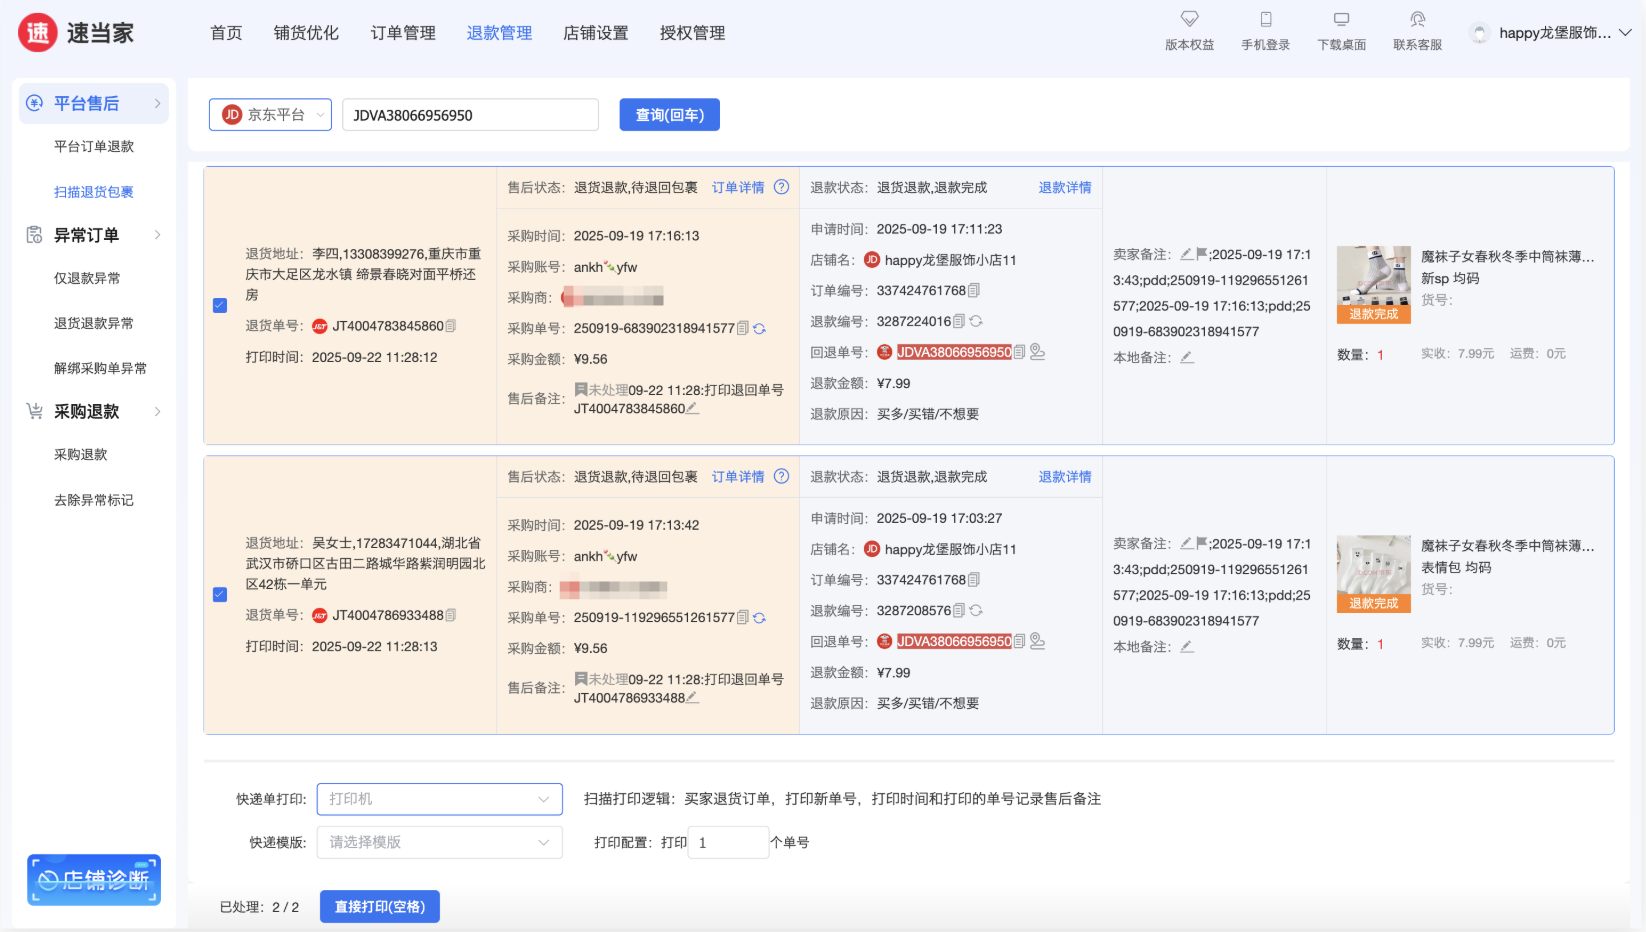This screenshot has height=932, width=1646.
Task: Open 手机登录 phone icon
Action: pos(1265,19)
